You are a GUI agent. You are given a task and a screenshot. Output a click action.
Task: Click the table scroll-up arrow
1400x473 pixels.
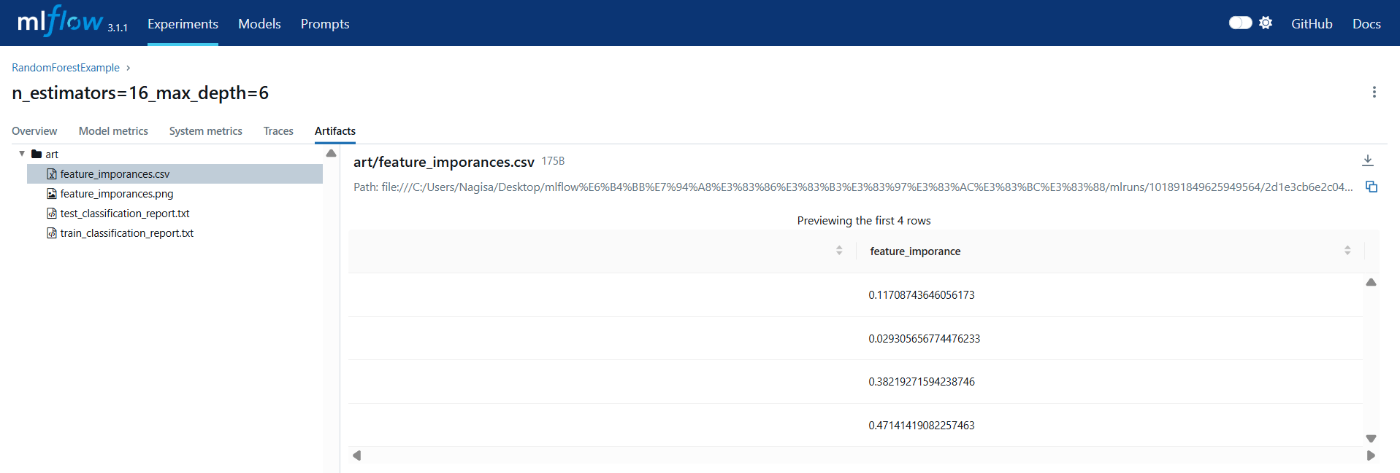[1371, 282]
